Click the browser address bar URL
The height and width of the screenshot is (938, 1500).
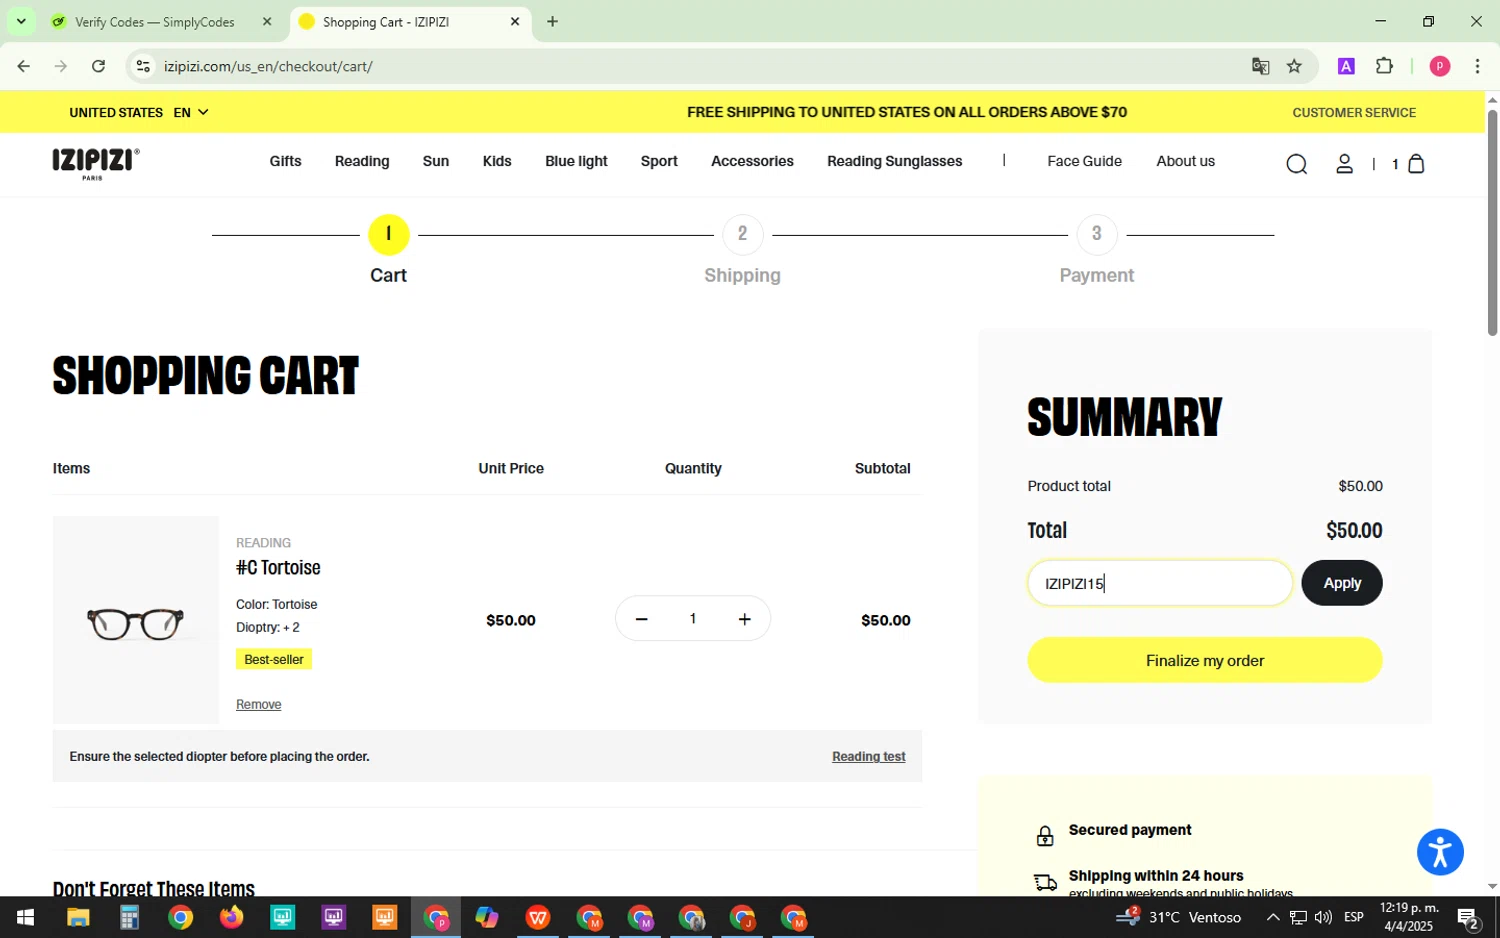tap(268, 66)
